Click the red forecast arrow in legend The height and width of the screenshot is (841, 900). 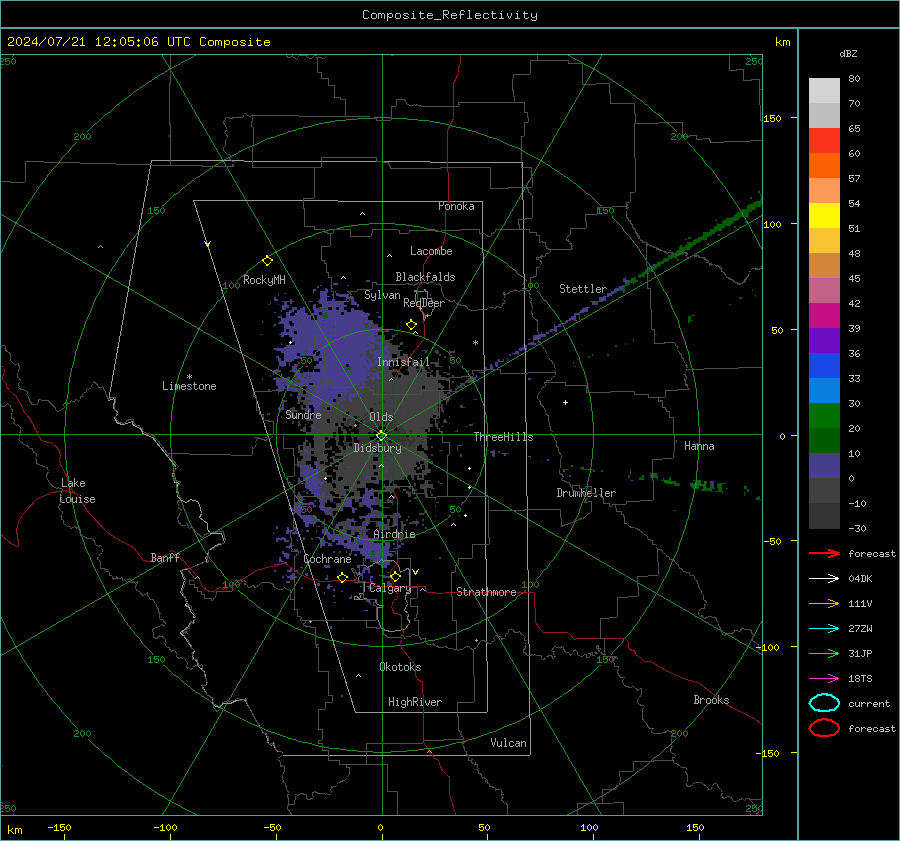(824, 553)
